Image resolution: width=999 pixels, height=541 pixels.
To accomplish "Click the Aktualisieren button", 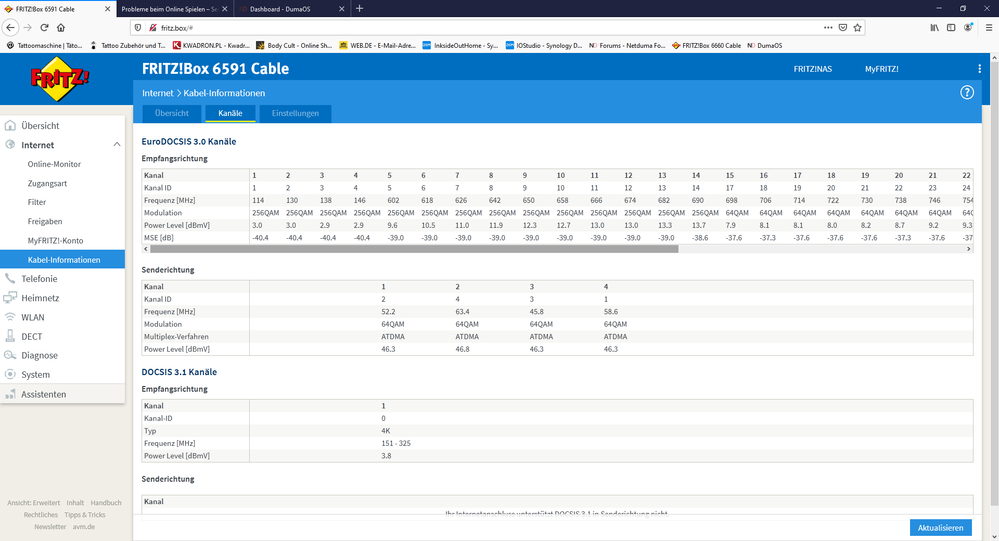I will pos(940,528).
